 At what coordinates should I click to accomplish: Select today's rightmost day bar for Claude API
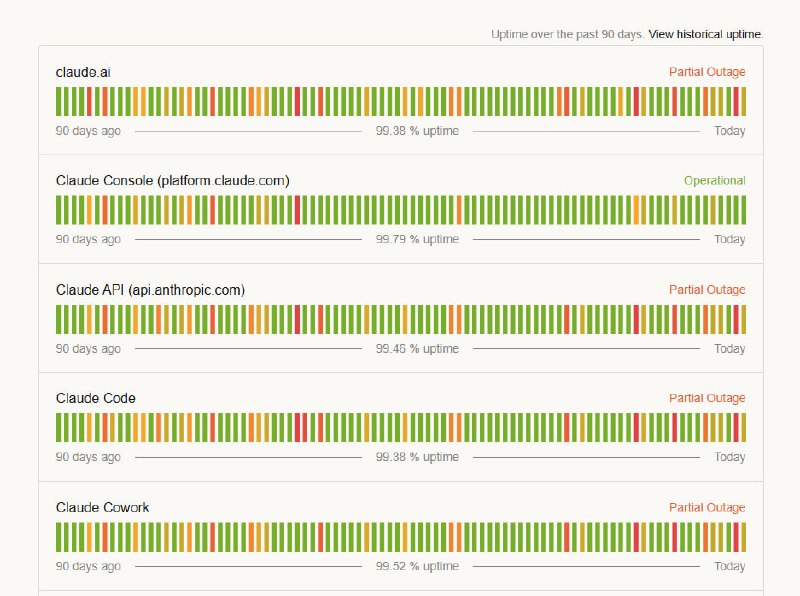(x=743, y=319)
